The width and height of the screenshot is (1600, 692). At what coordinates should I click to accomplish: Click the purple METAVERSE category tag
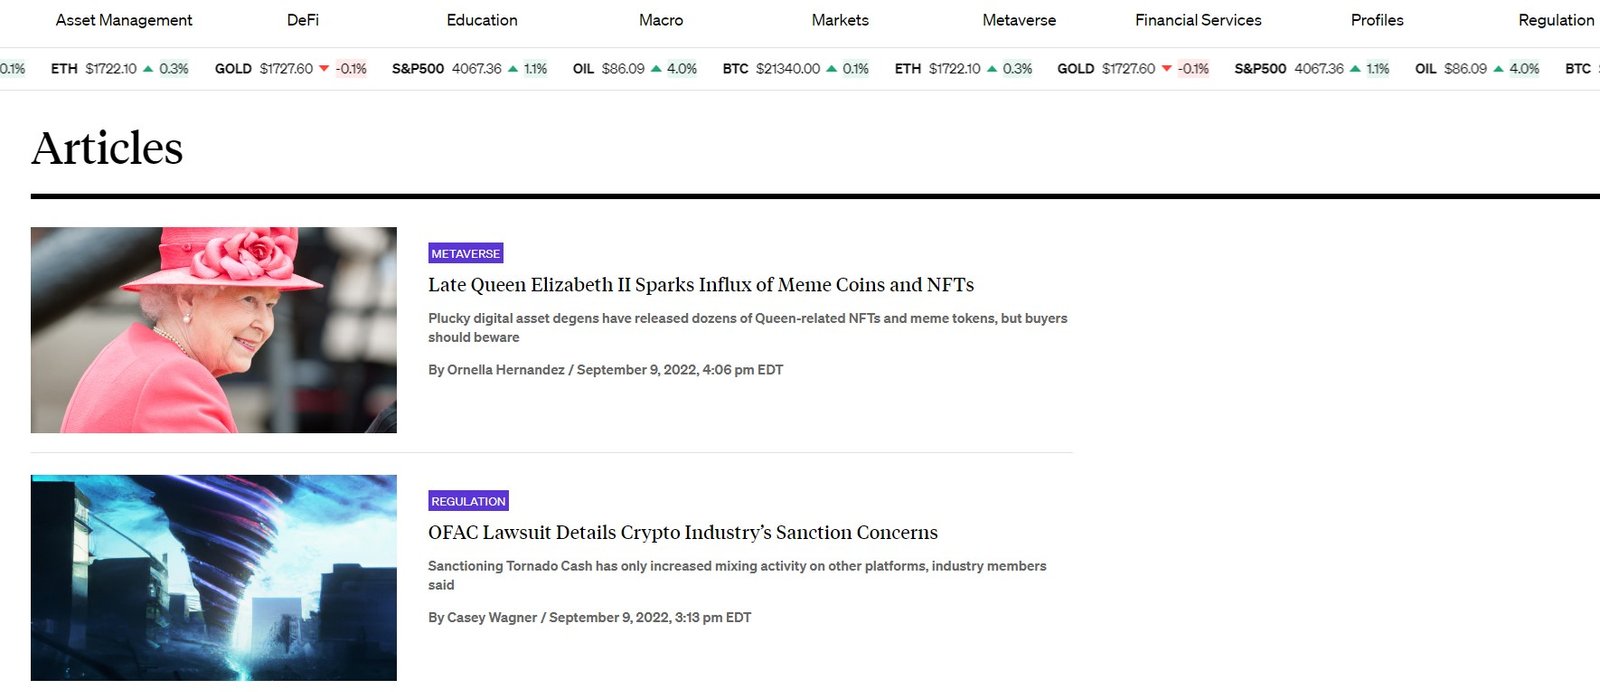pyautogui.click(x=466, y=254)
